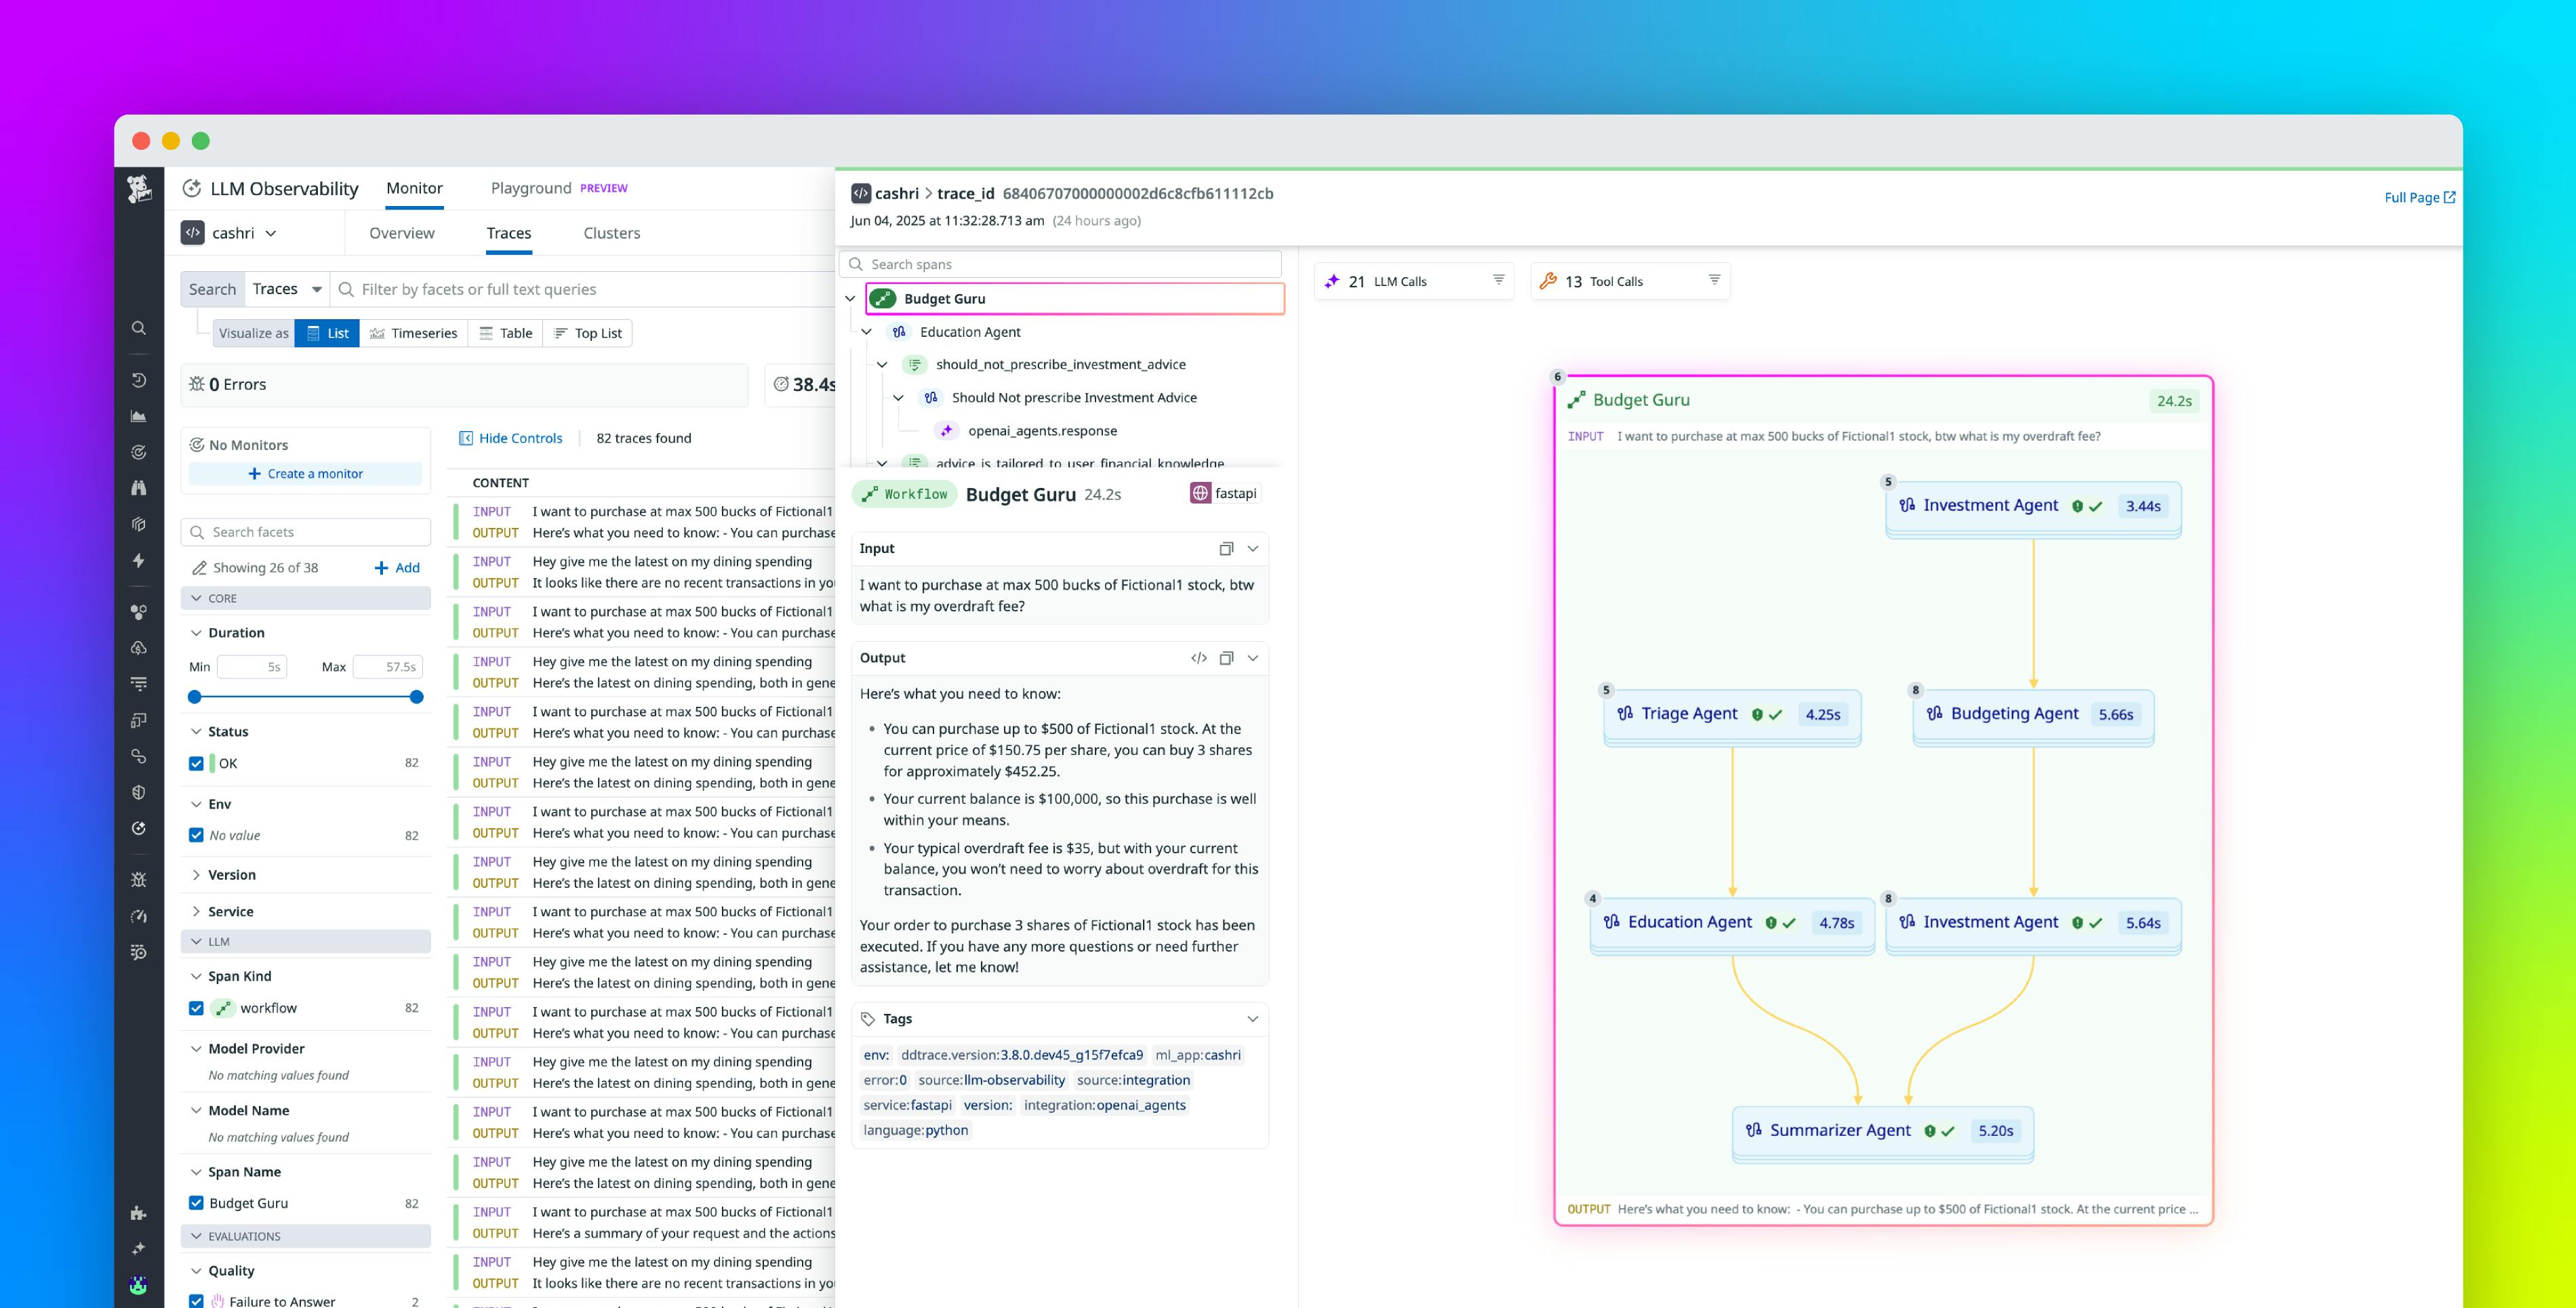Click the Create a monitor button
This screenshot has width=2576, height=1308.
[x=306, y=473]
